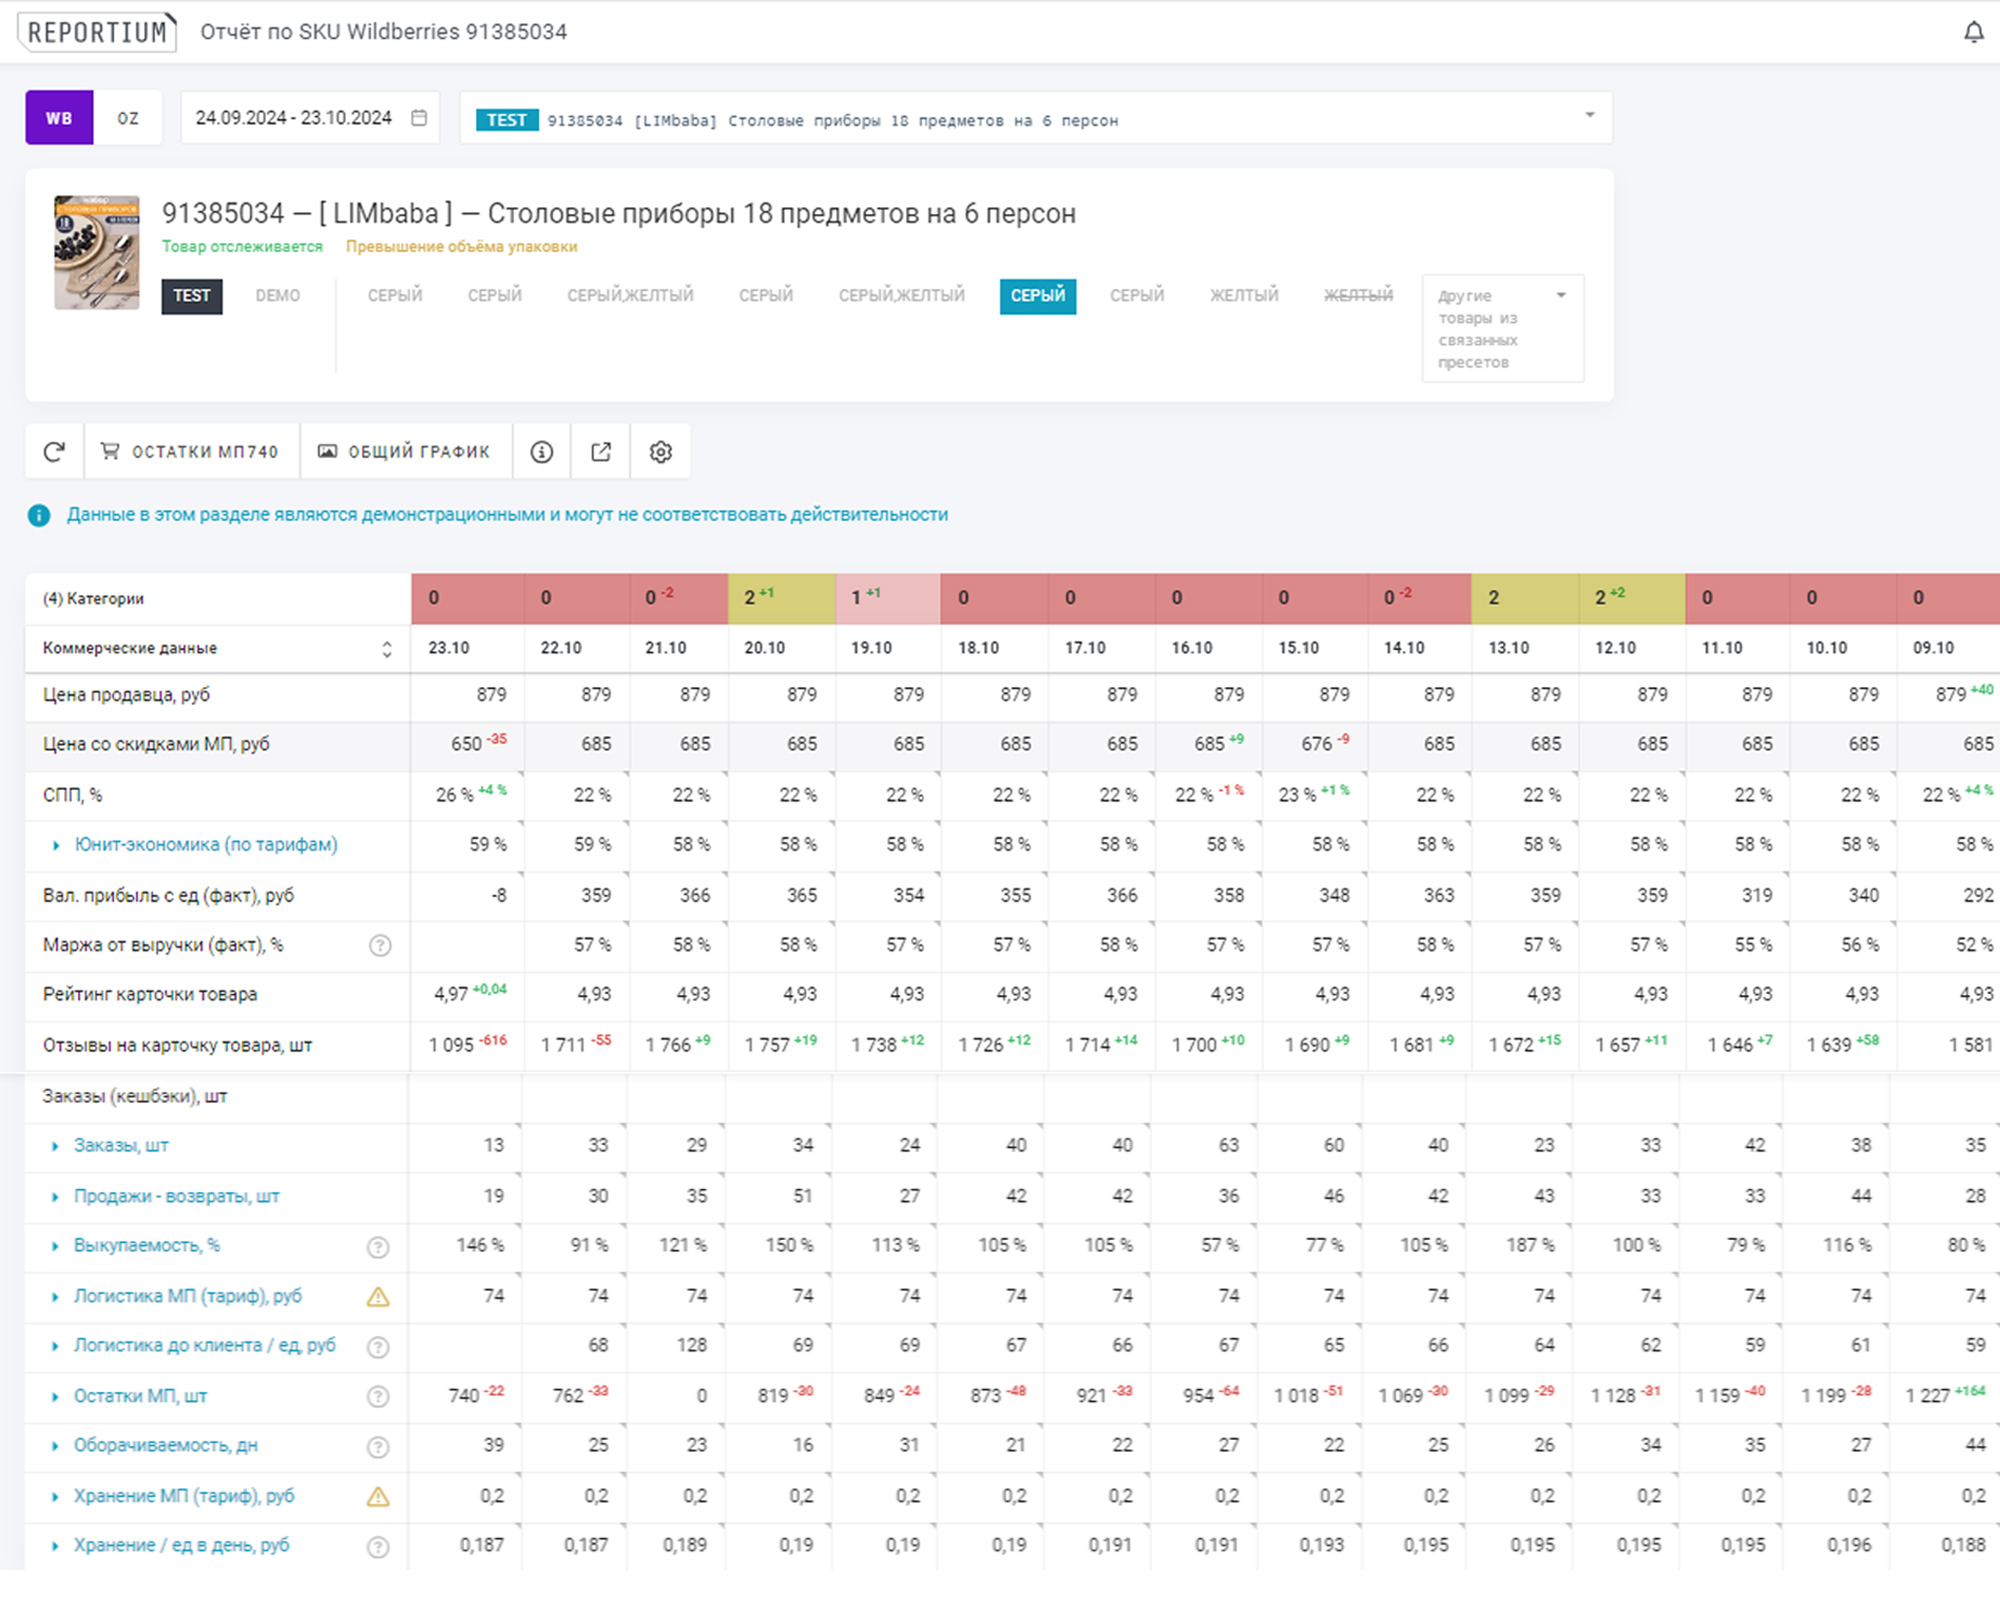The height and width of the screenshot is (1600, 2000).
Task: Open the settings gear icon
Action: (x=660, y=452)
